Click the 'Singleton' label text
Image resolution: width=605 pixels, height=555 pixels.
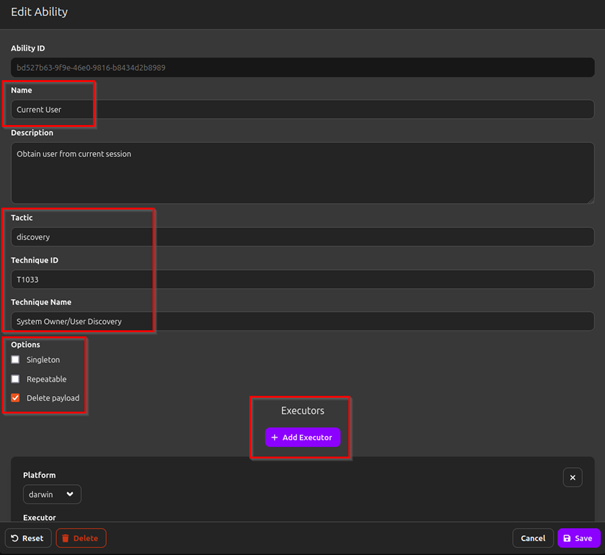pyautogui.click(x=43, y=360)
